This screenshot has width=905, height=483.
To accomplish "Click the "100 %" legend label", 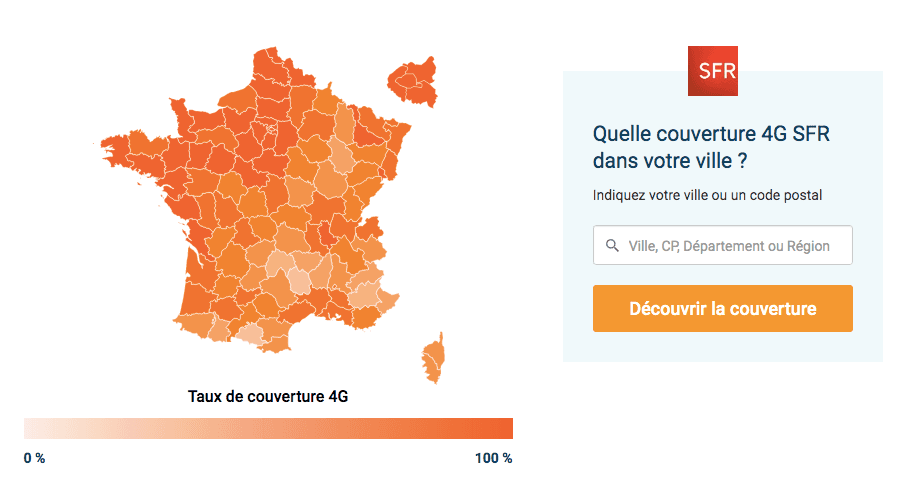I will pos(493,458).
